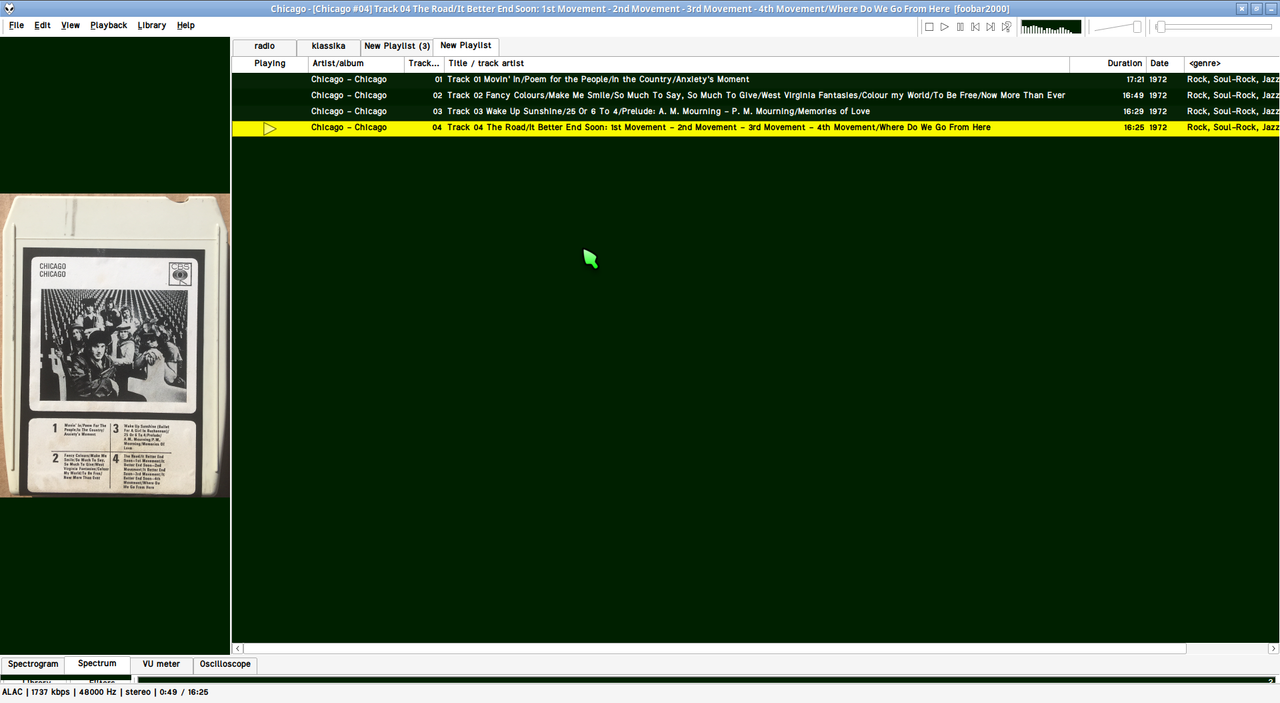Switch to the radio playlist tab
1280x703 pixels.
(265, 47)
